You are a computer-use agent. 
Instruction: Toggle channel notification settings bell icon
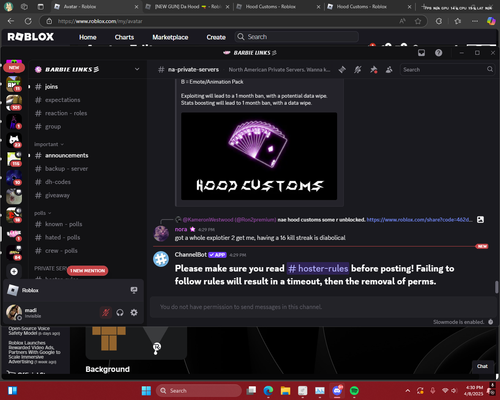click(358, 70)
